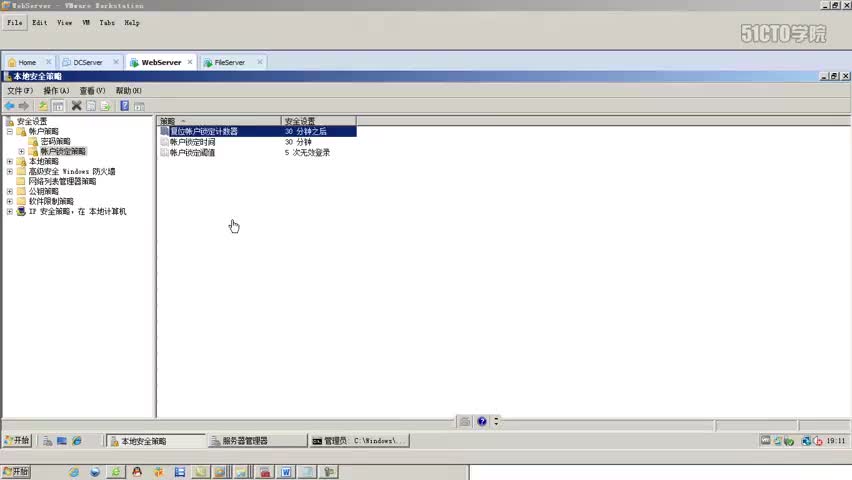Screen dimensions: 852x480
Task: Click the red security alert icon in the tray
Action: point(818,441)
